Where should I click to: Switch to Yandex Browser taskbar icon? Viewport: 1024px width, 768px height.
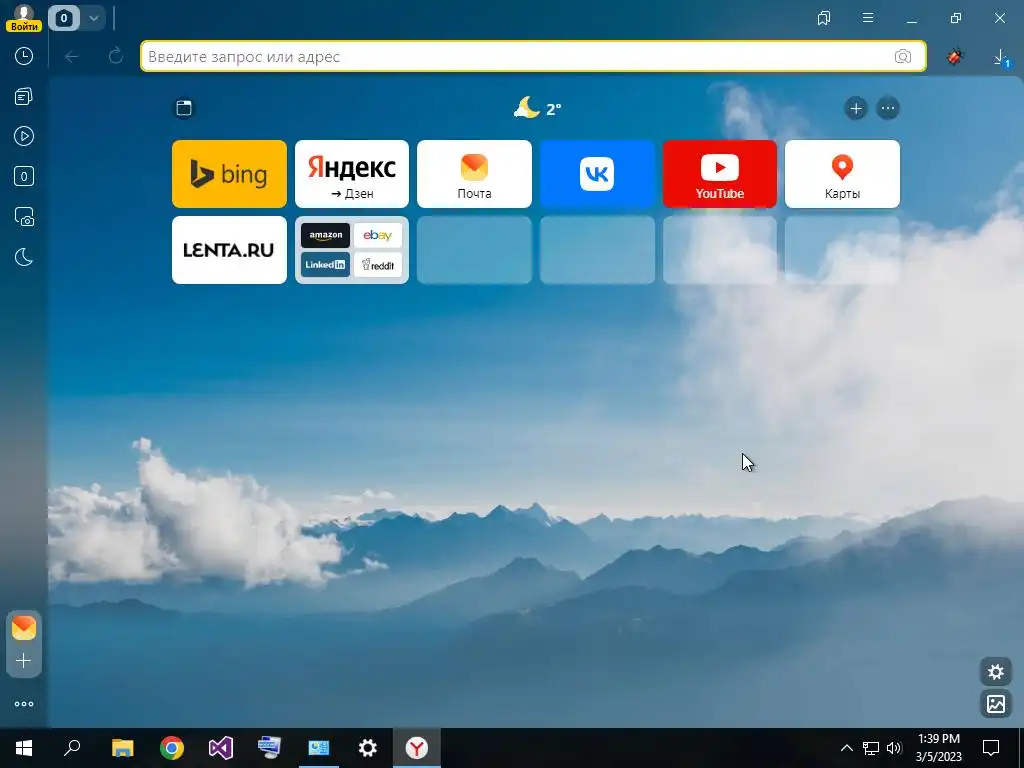pos(417,748)
